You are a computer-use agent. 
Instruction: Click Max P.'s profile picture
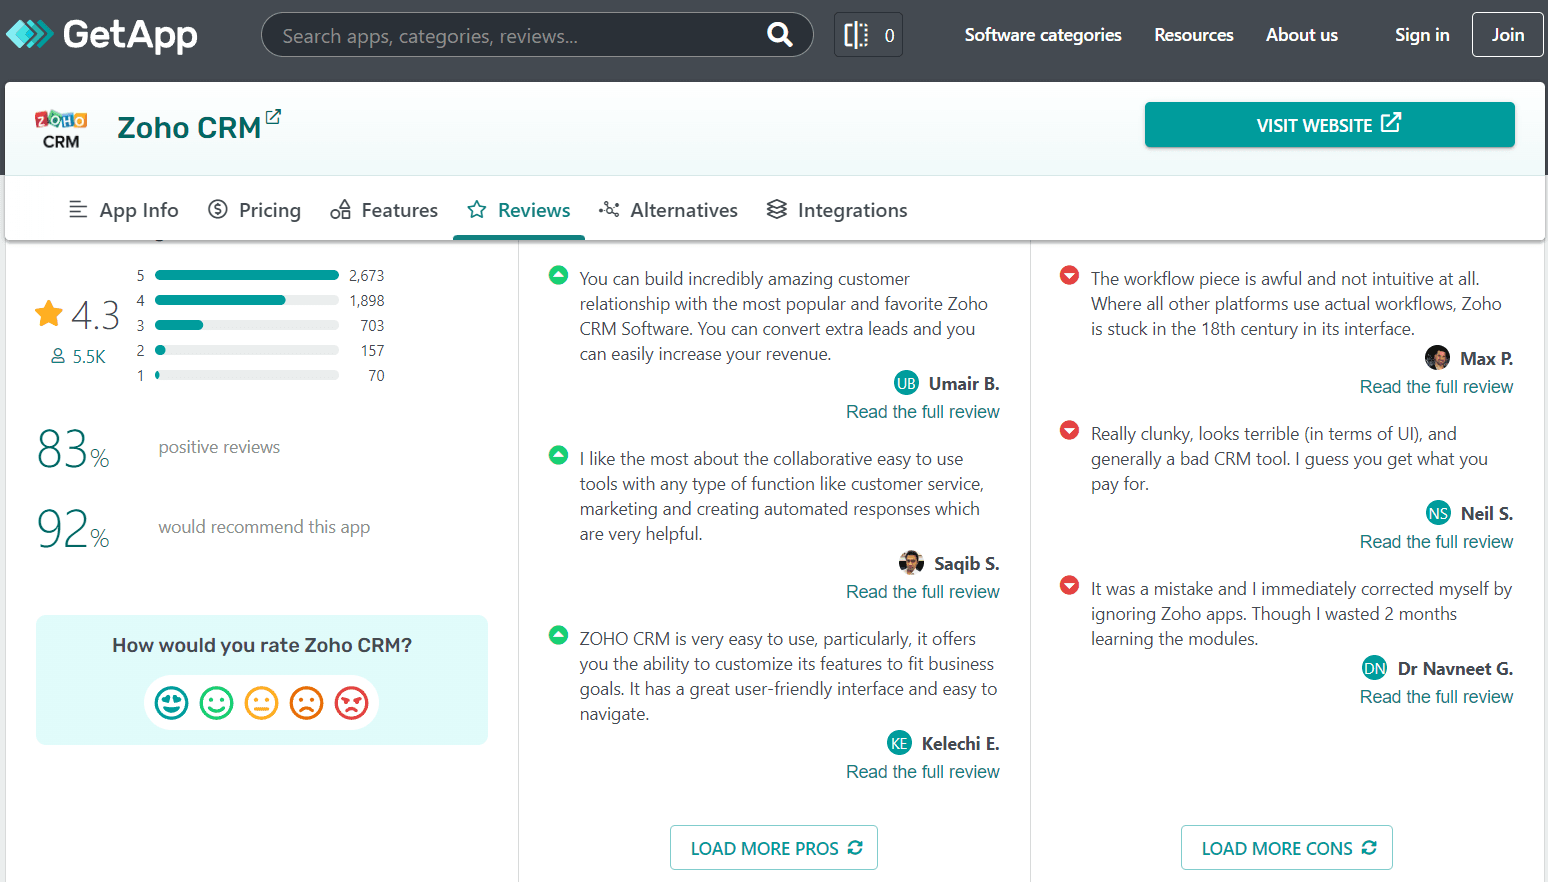click(x=1437, y=357)
